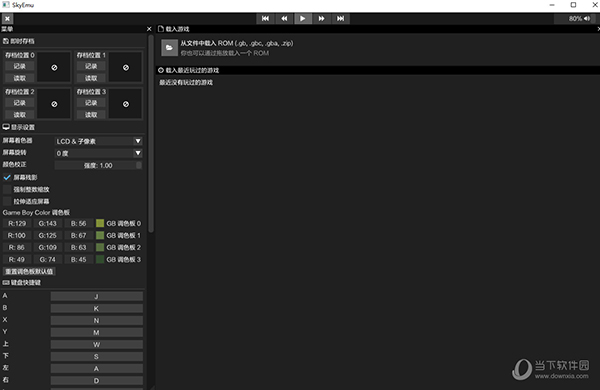Click the rewind playback icon
This screenshot has height=390, width=600.
(284, 18)
